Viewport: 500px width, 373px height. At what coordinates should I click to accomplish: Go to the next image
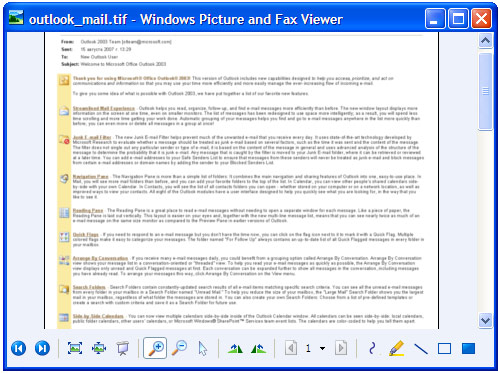pyautogui.click(x=42, y=348)
